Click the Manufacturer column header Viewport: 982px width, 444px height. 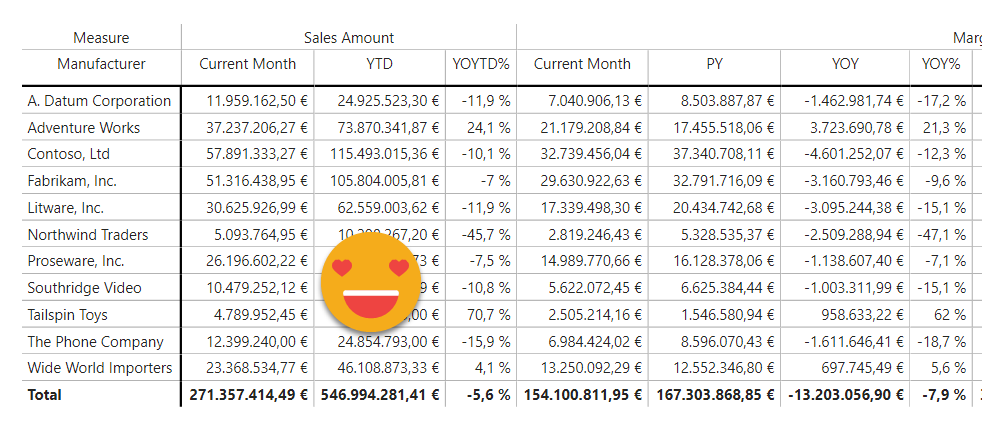[x=101, y=64]
